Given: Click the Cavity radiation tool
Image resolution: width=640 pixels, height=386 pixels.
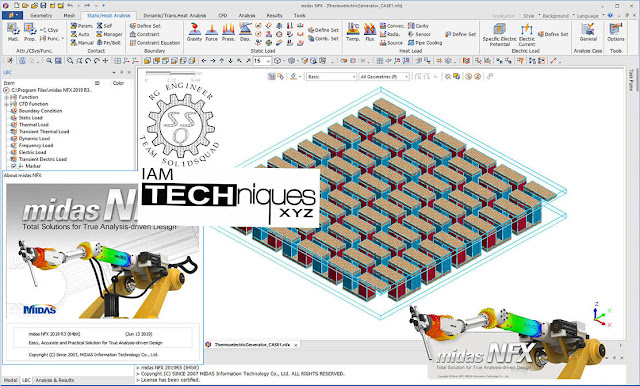Looking at the screenshot, I should pos(418,26).
